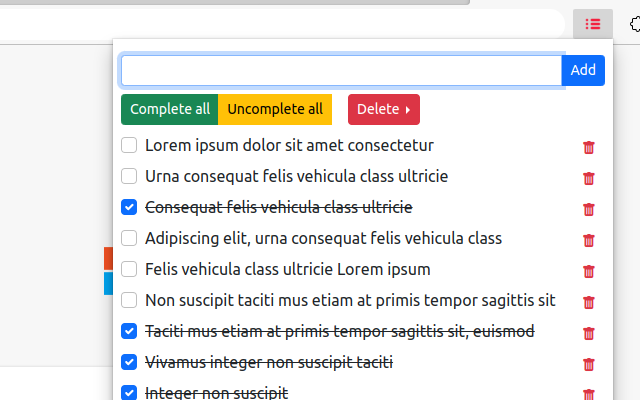Click the Complete all button
The width and height of the screenshot is (640, 400).
coord(170,109)
